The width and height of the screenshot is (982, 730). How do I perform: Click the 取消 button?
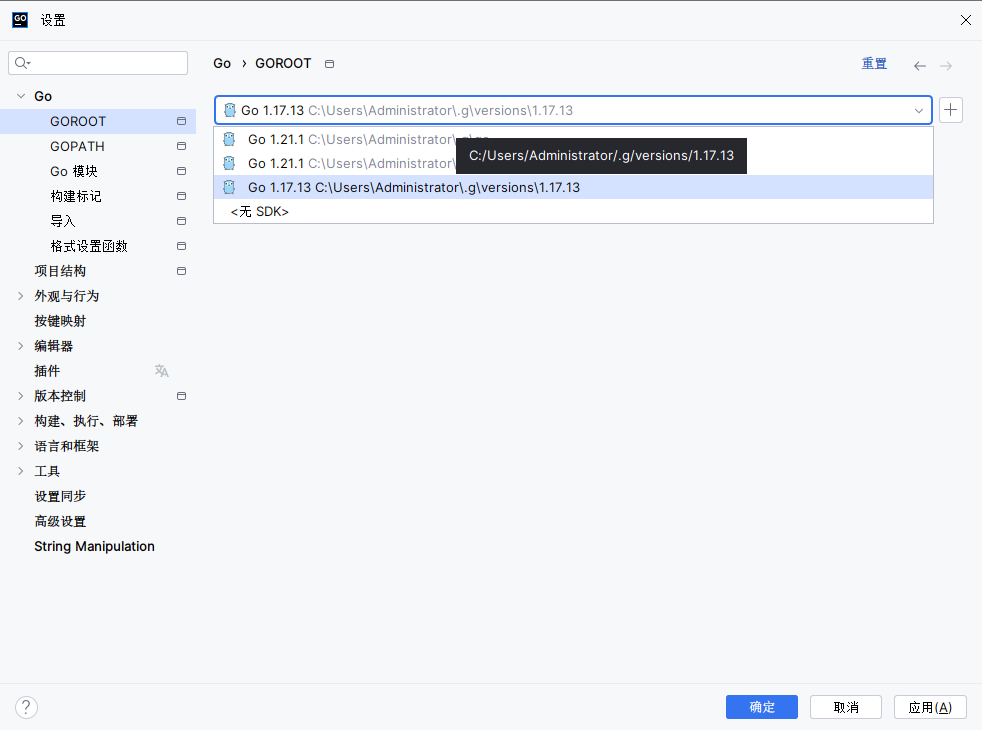tap(845, 707)
